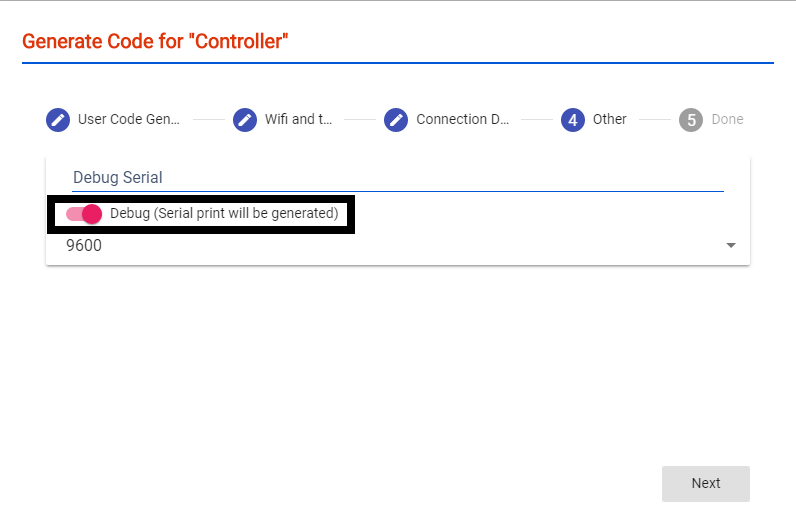Open the baud rate dropdown arrow
The width and height of the screenshot is (796, 510).
click(x=731, y=245)
